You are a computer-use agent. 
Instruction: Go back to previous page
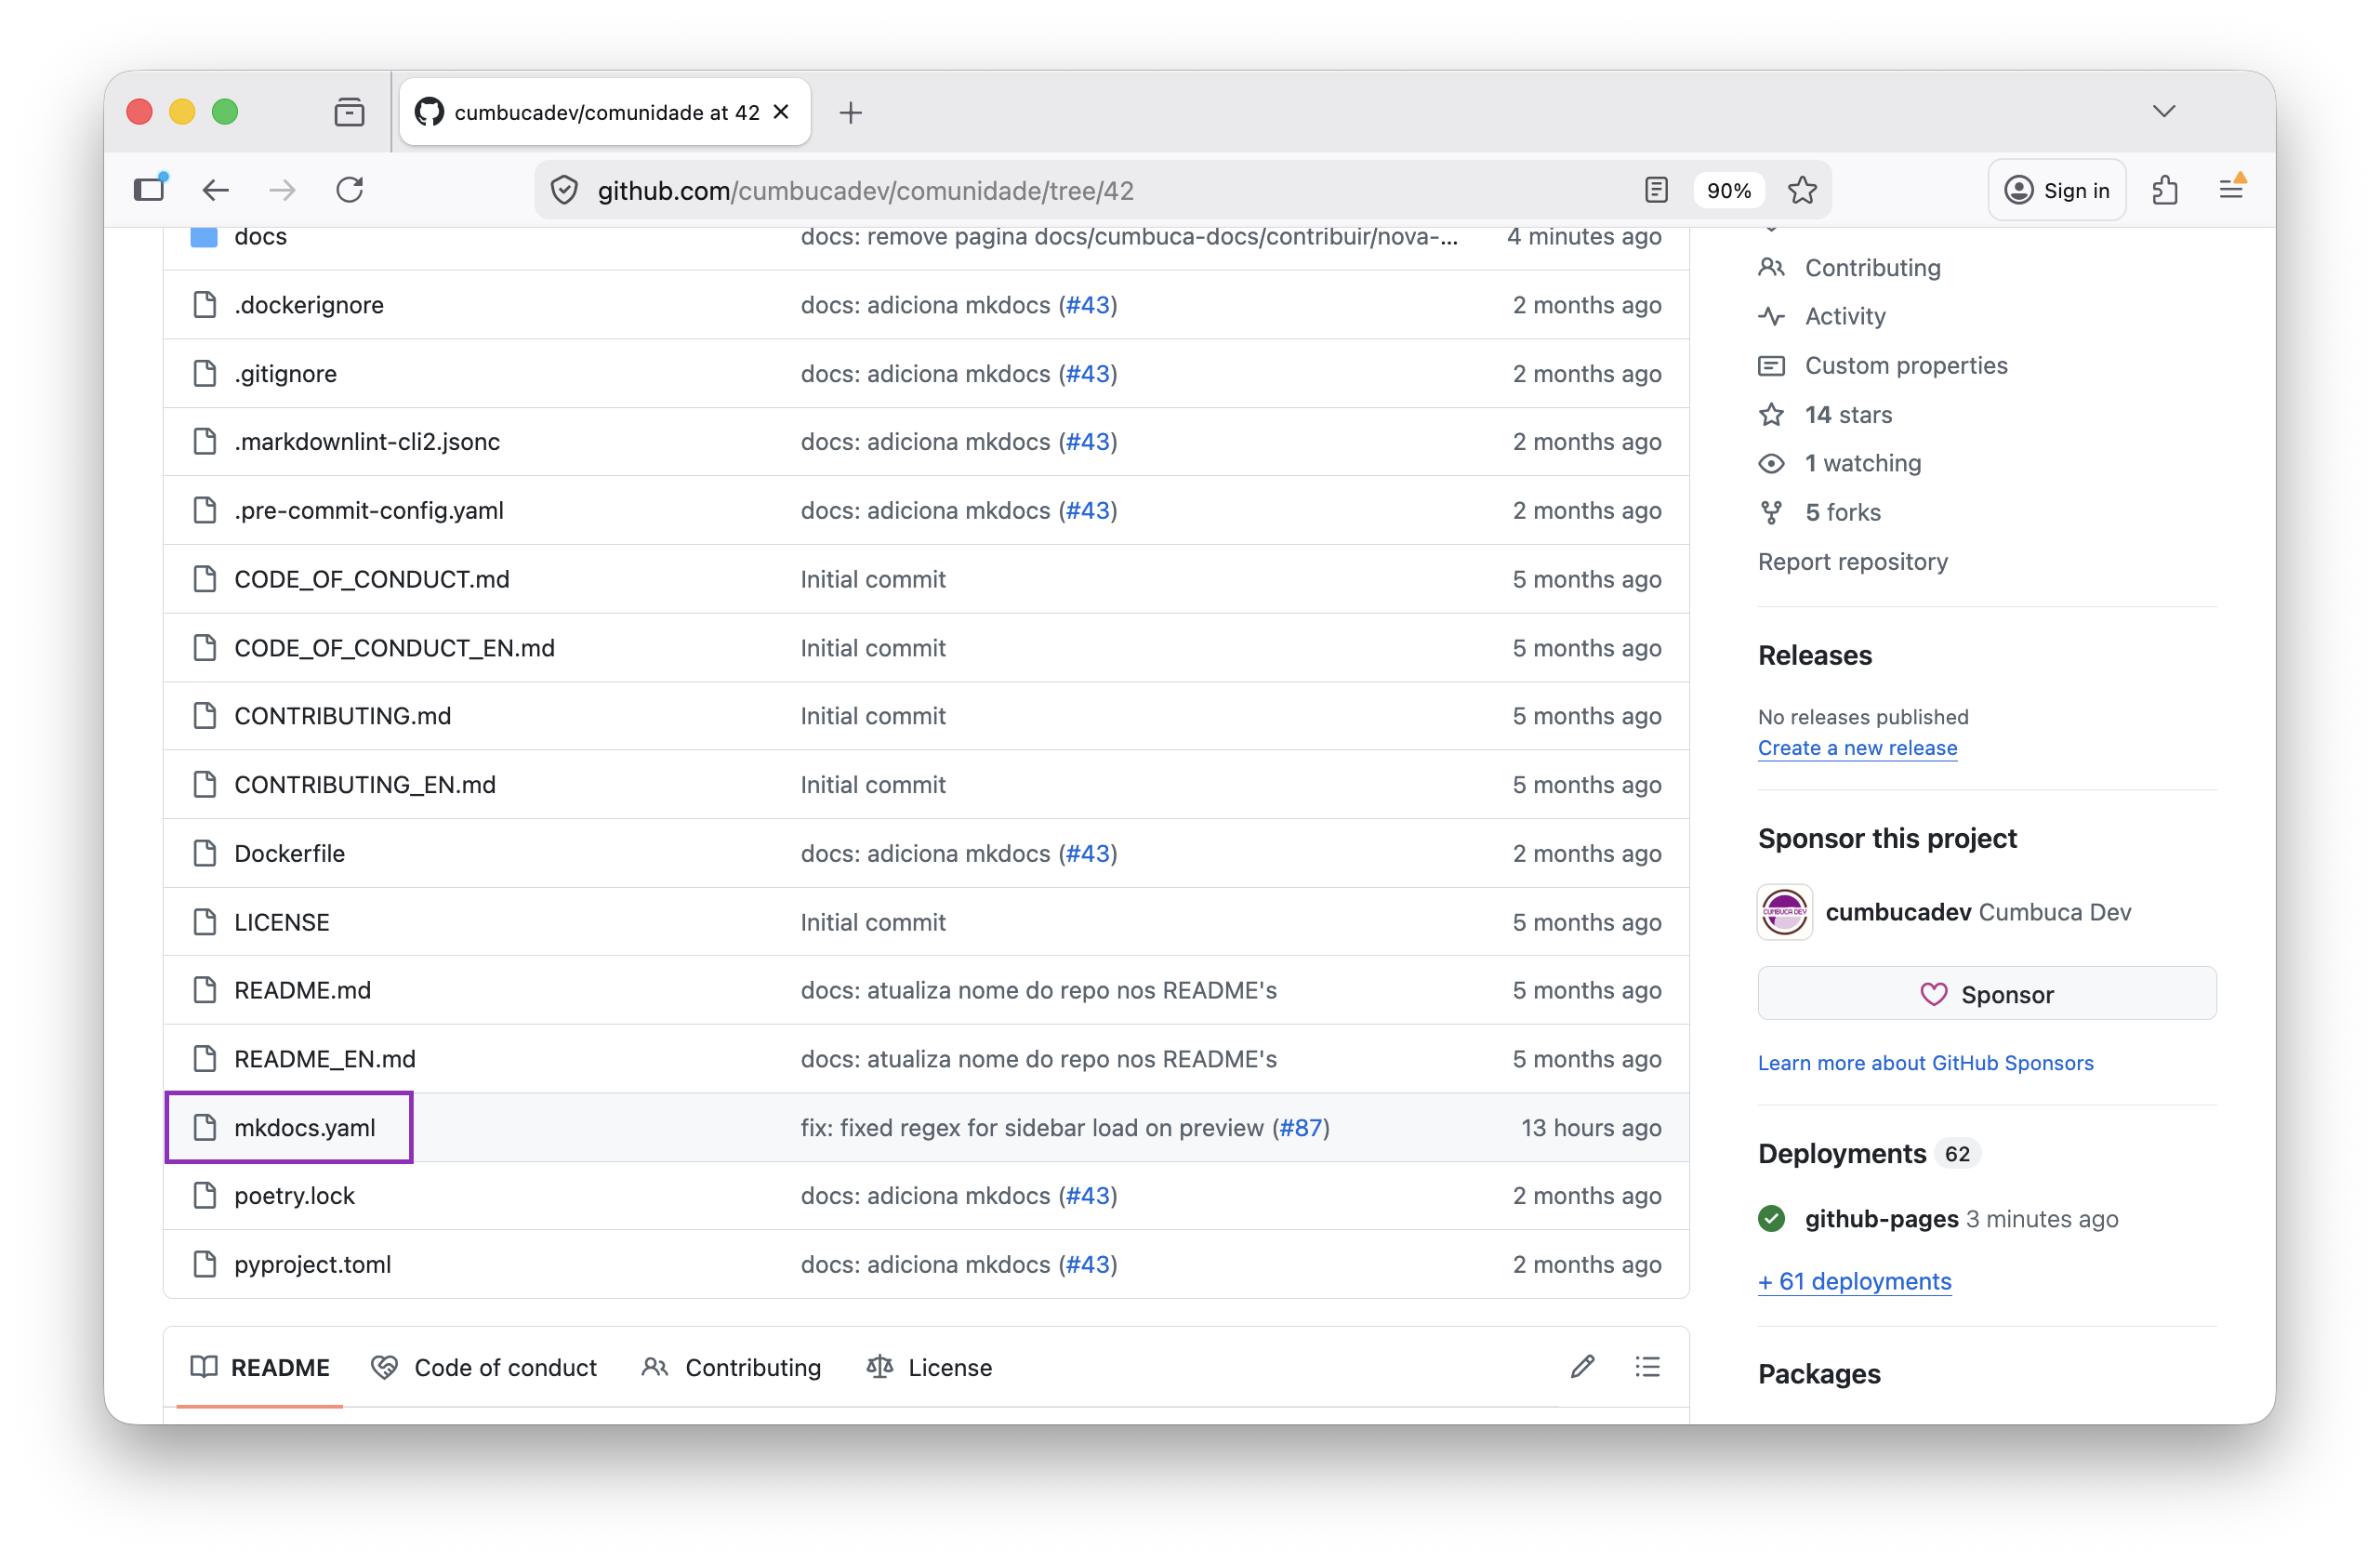point(216,190)
